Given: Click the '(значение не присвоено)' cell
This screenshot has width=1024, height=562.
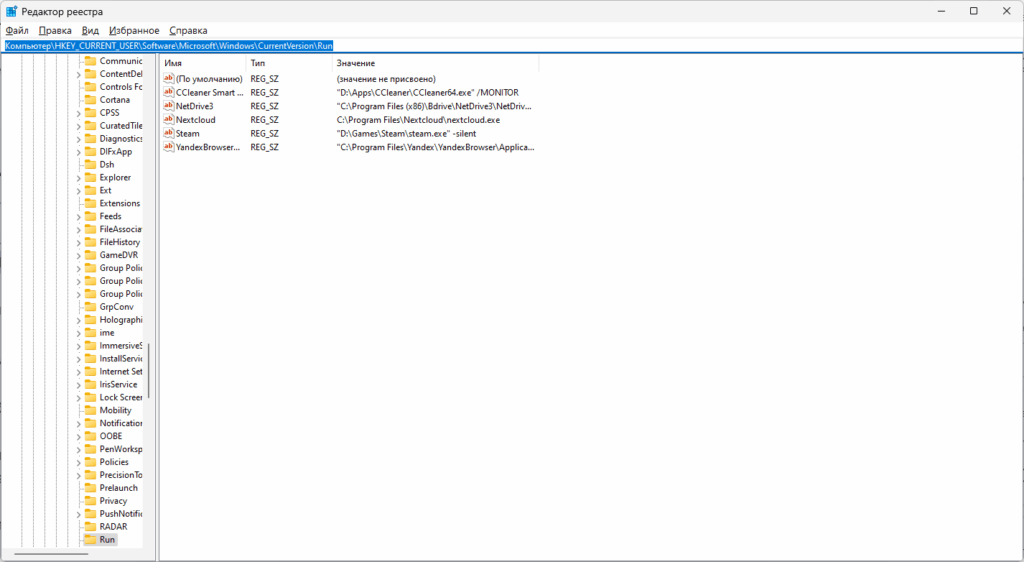Looking at the screenshot, I should pos(386,79).
